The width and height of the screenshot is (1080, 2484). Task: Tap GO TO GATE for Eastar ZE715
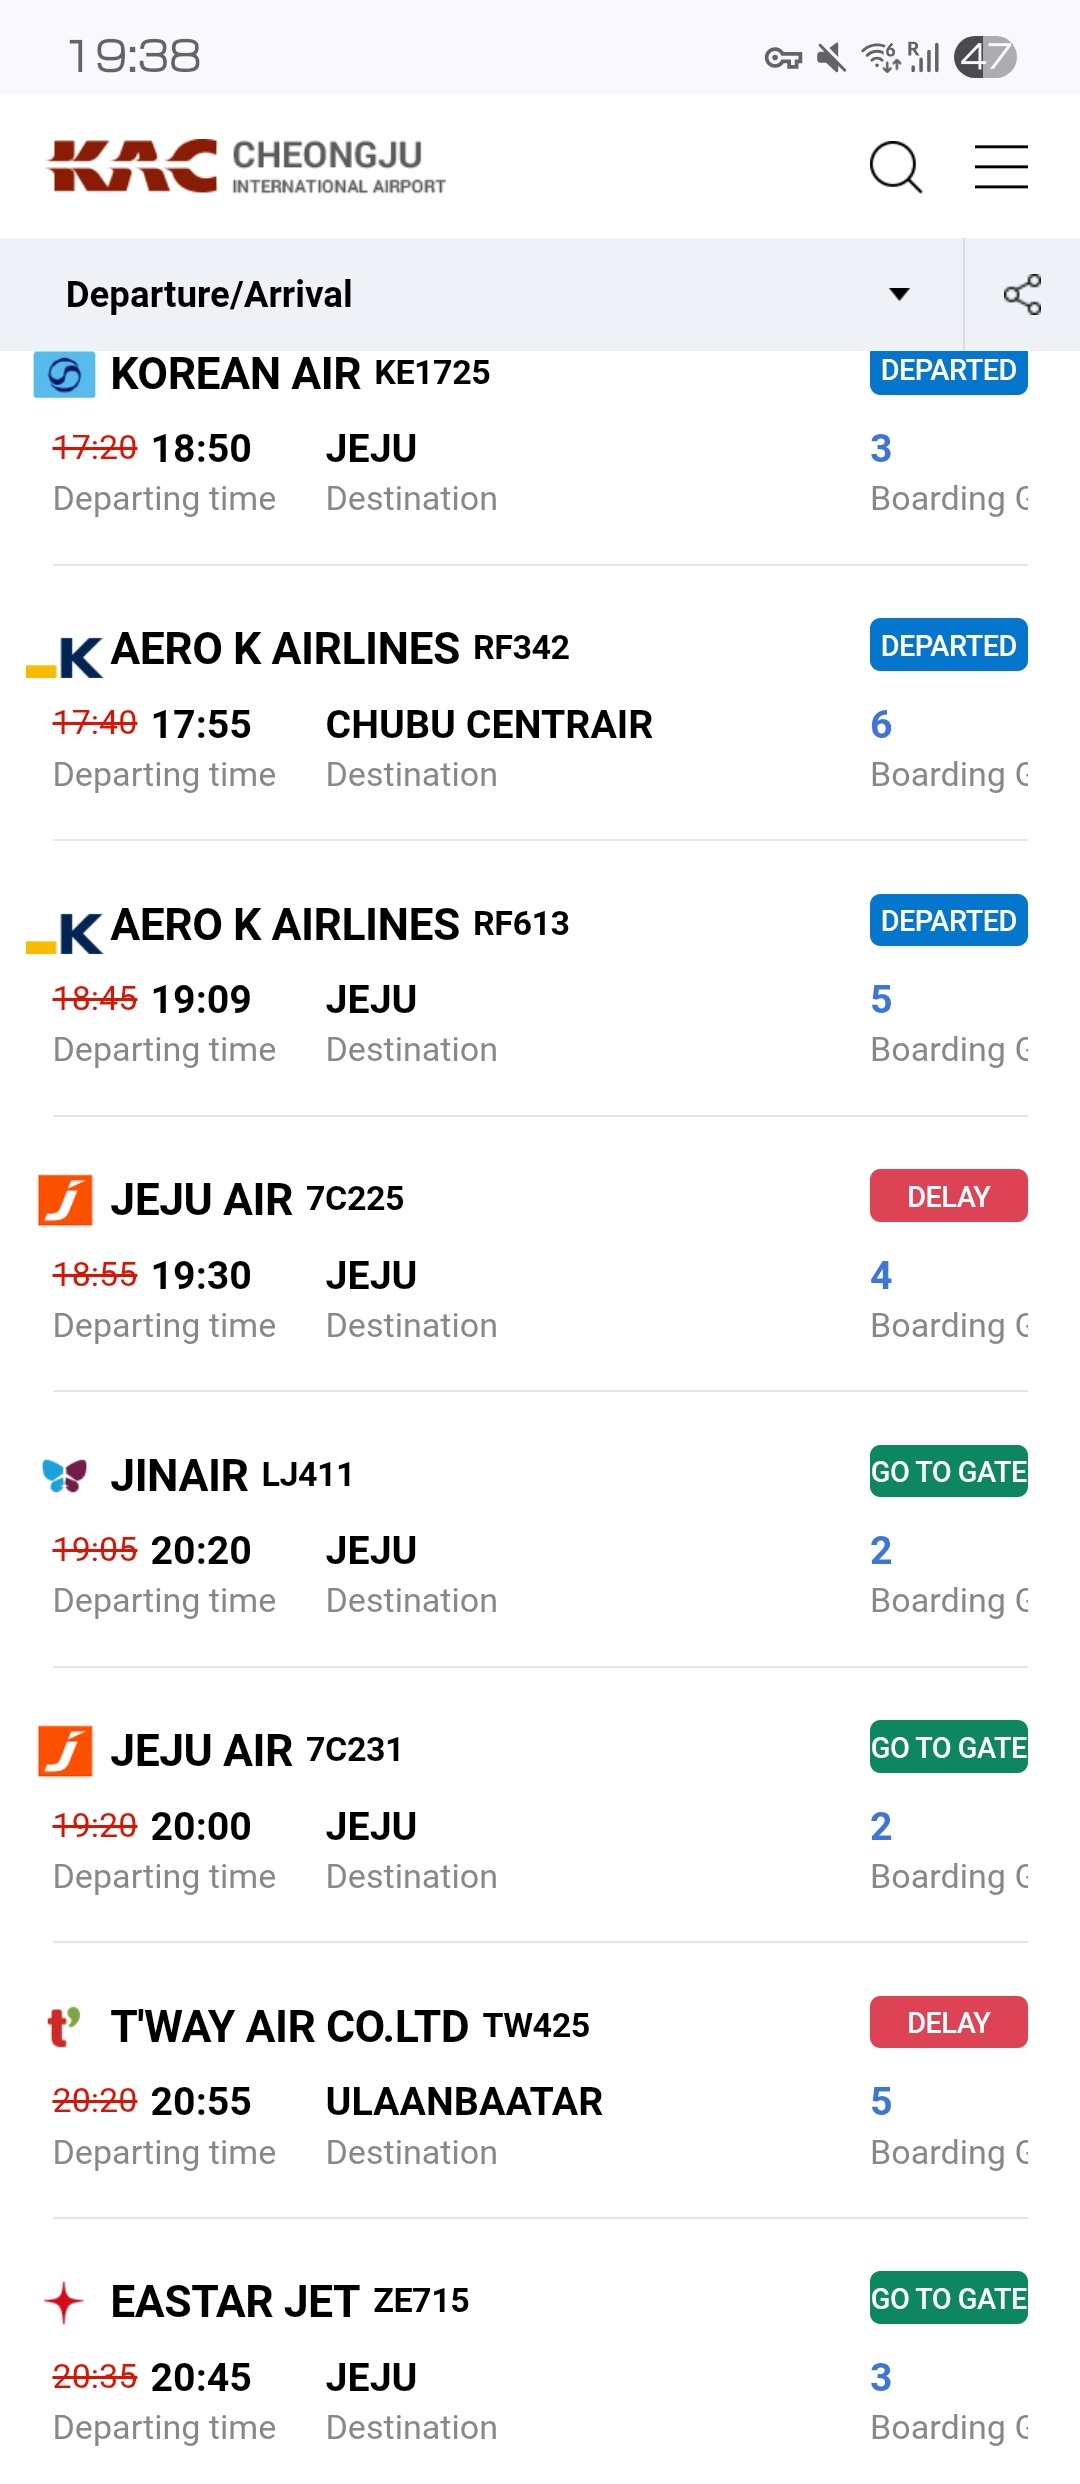(948, 2298)
